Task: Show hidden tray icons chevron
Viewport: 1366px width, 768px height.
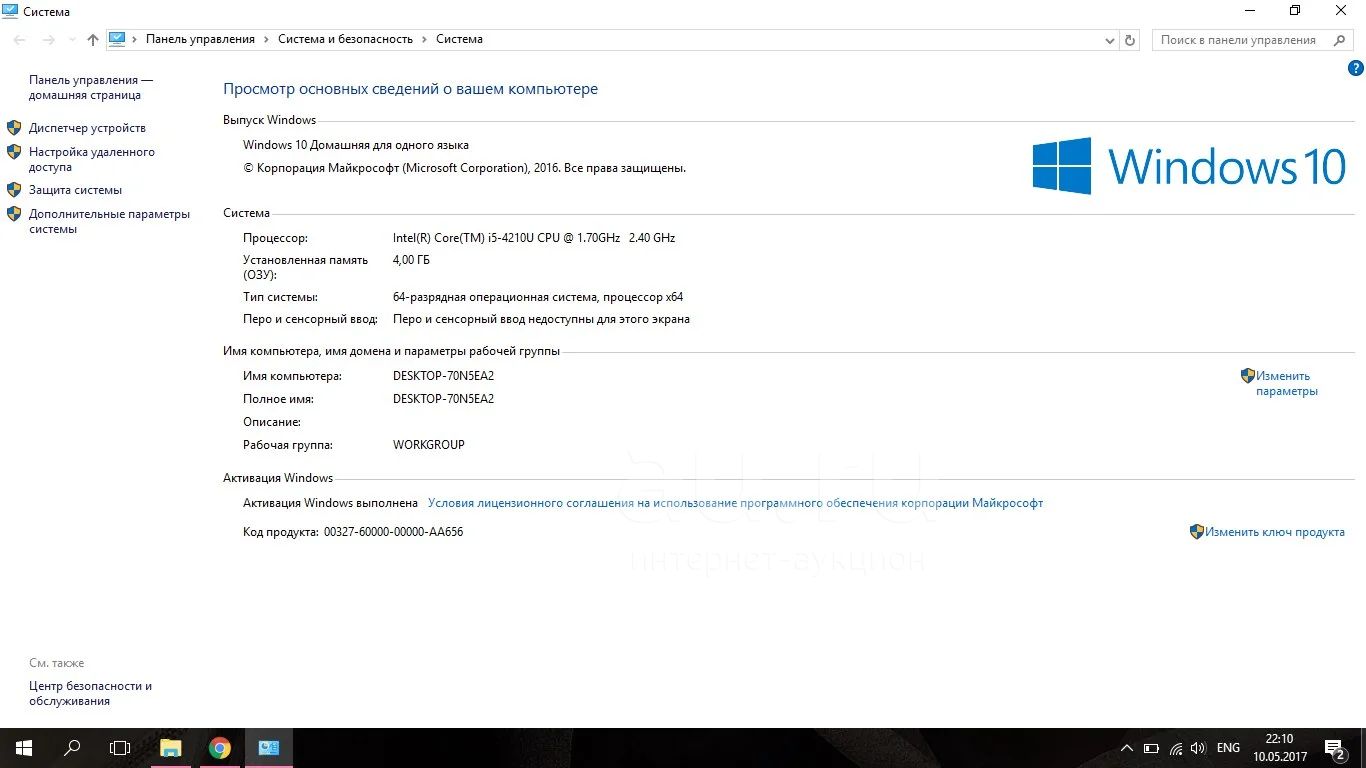Action: [x=1127, y=748]
